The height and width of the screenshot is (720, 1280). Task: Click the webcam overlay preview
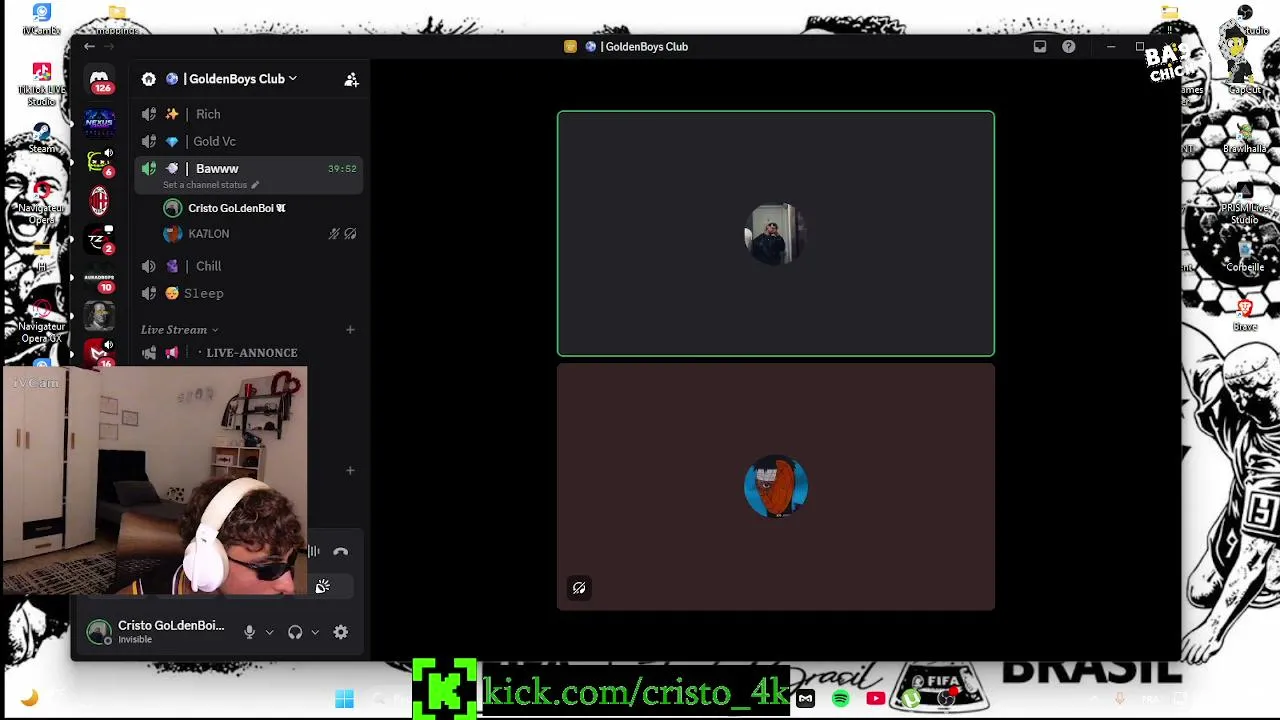(x=155, y=481)
